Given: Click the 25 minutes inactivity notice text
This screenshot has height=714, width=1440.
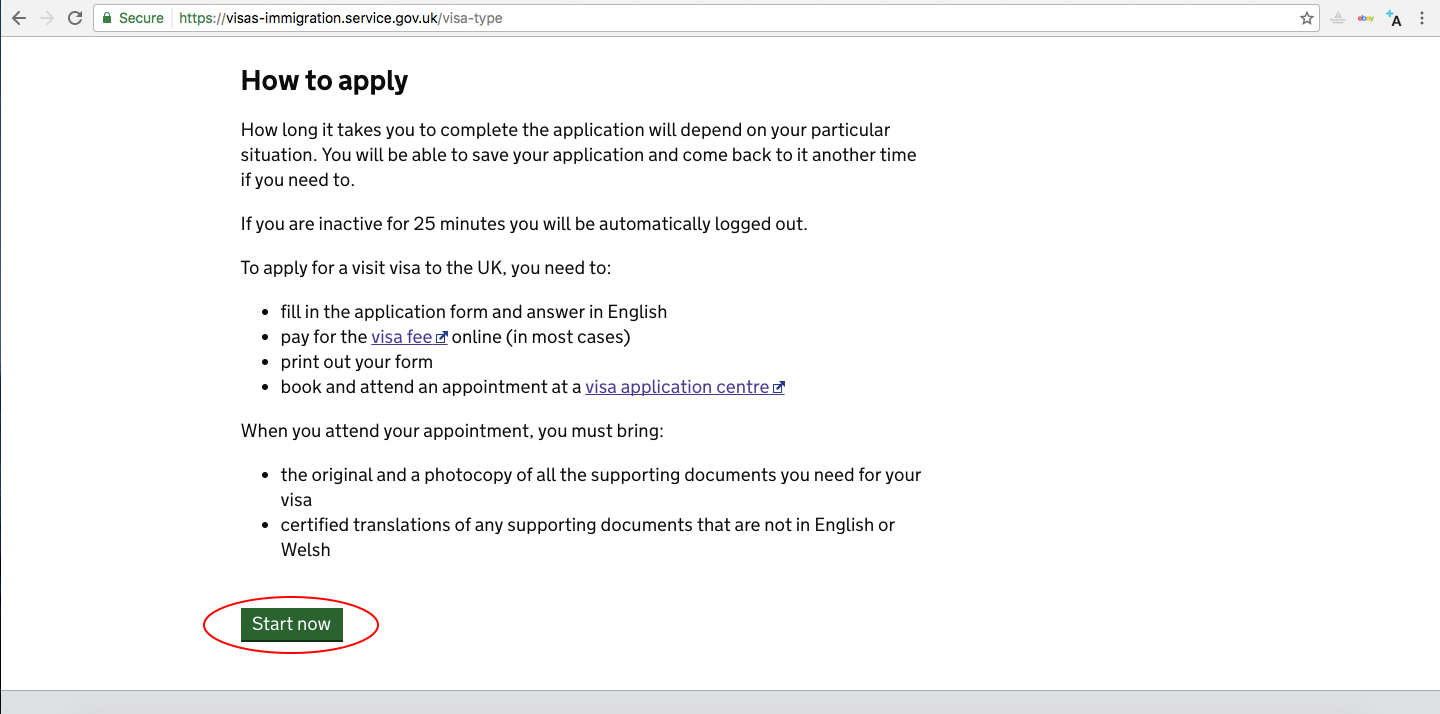Looking at the screenshot, I should pyautogui.click(x=523, y=224).
